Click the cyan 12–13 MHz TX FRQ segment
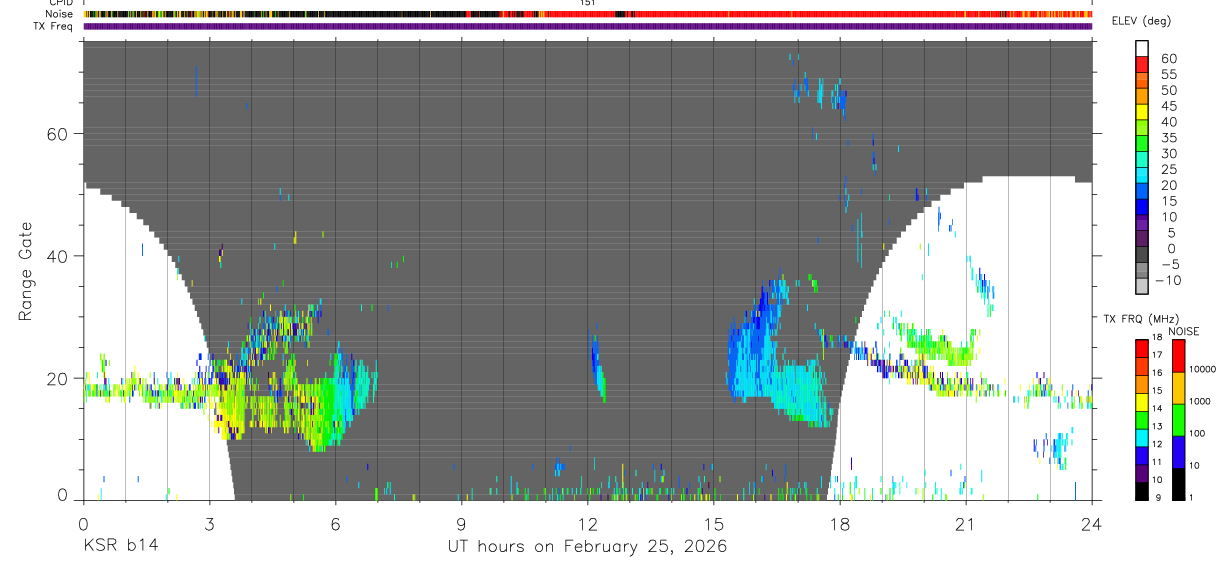The width and height of the screenshot is (1228, 567). click(x=1142, y=437)
